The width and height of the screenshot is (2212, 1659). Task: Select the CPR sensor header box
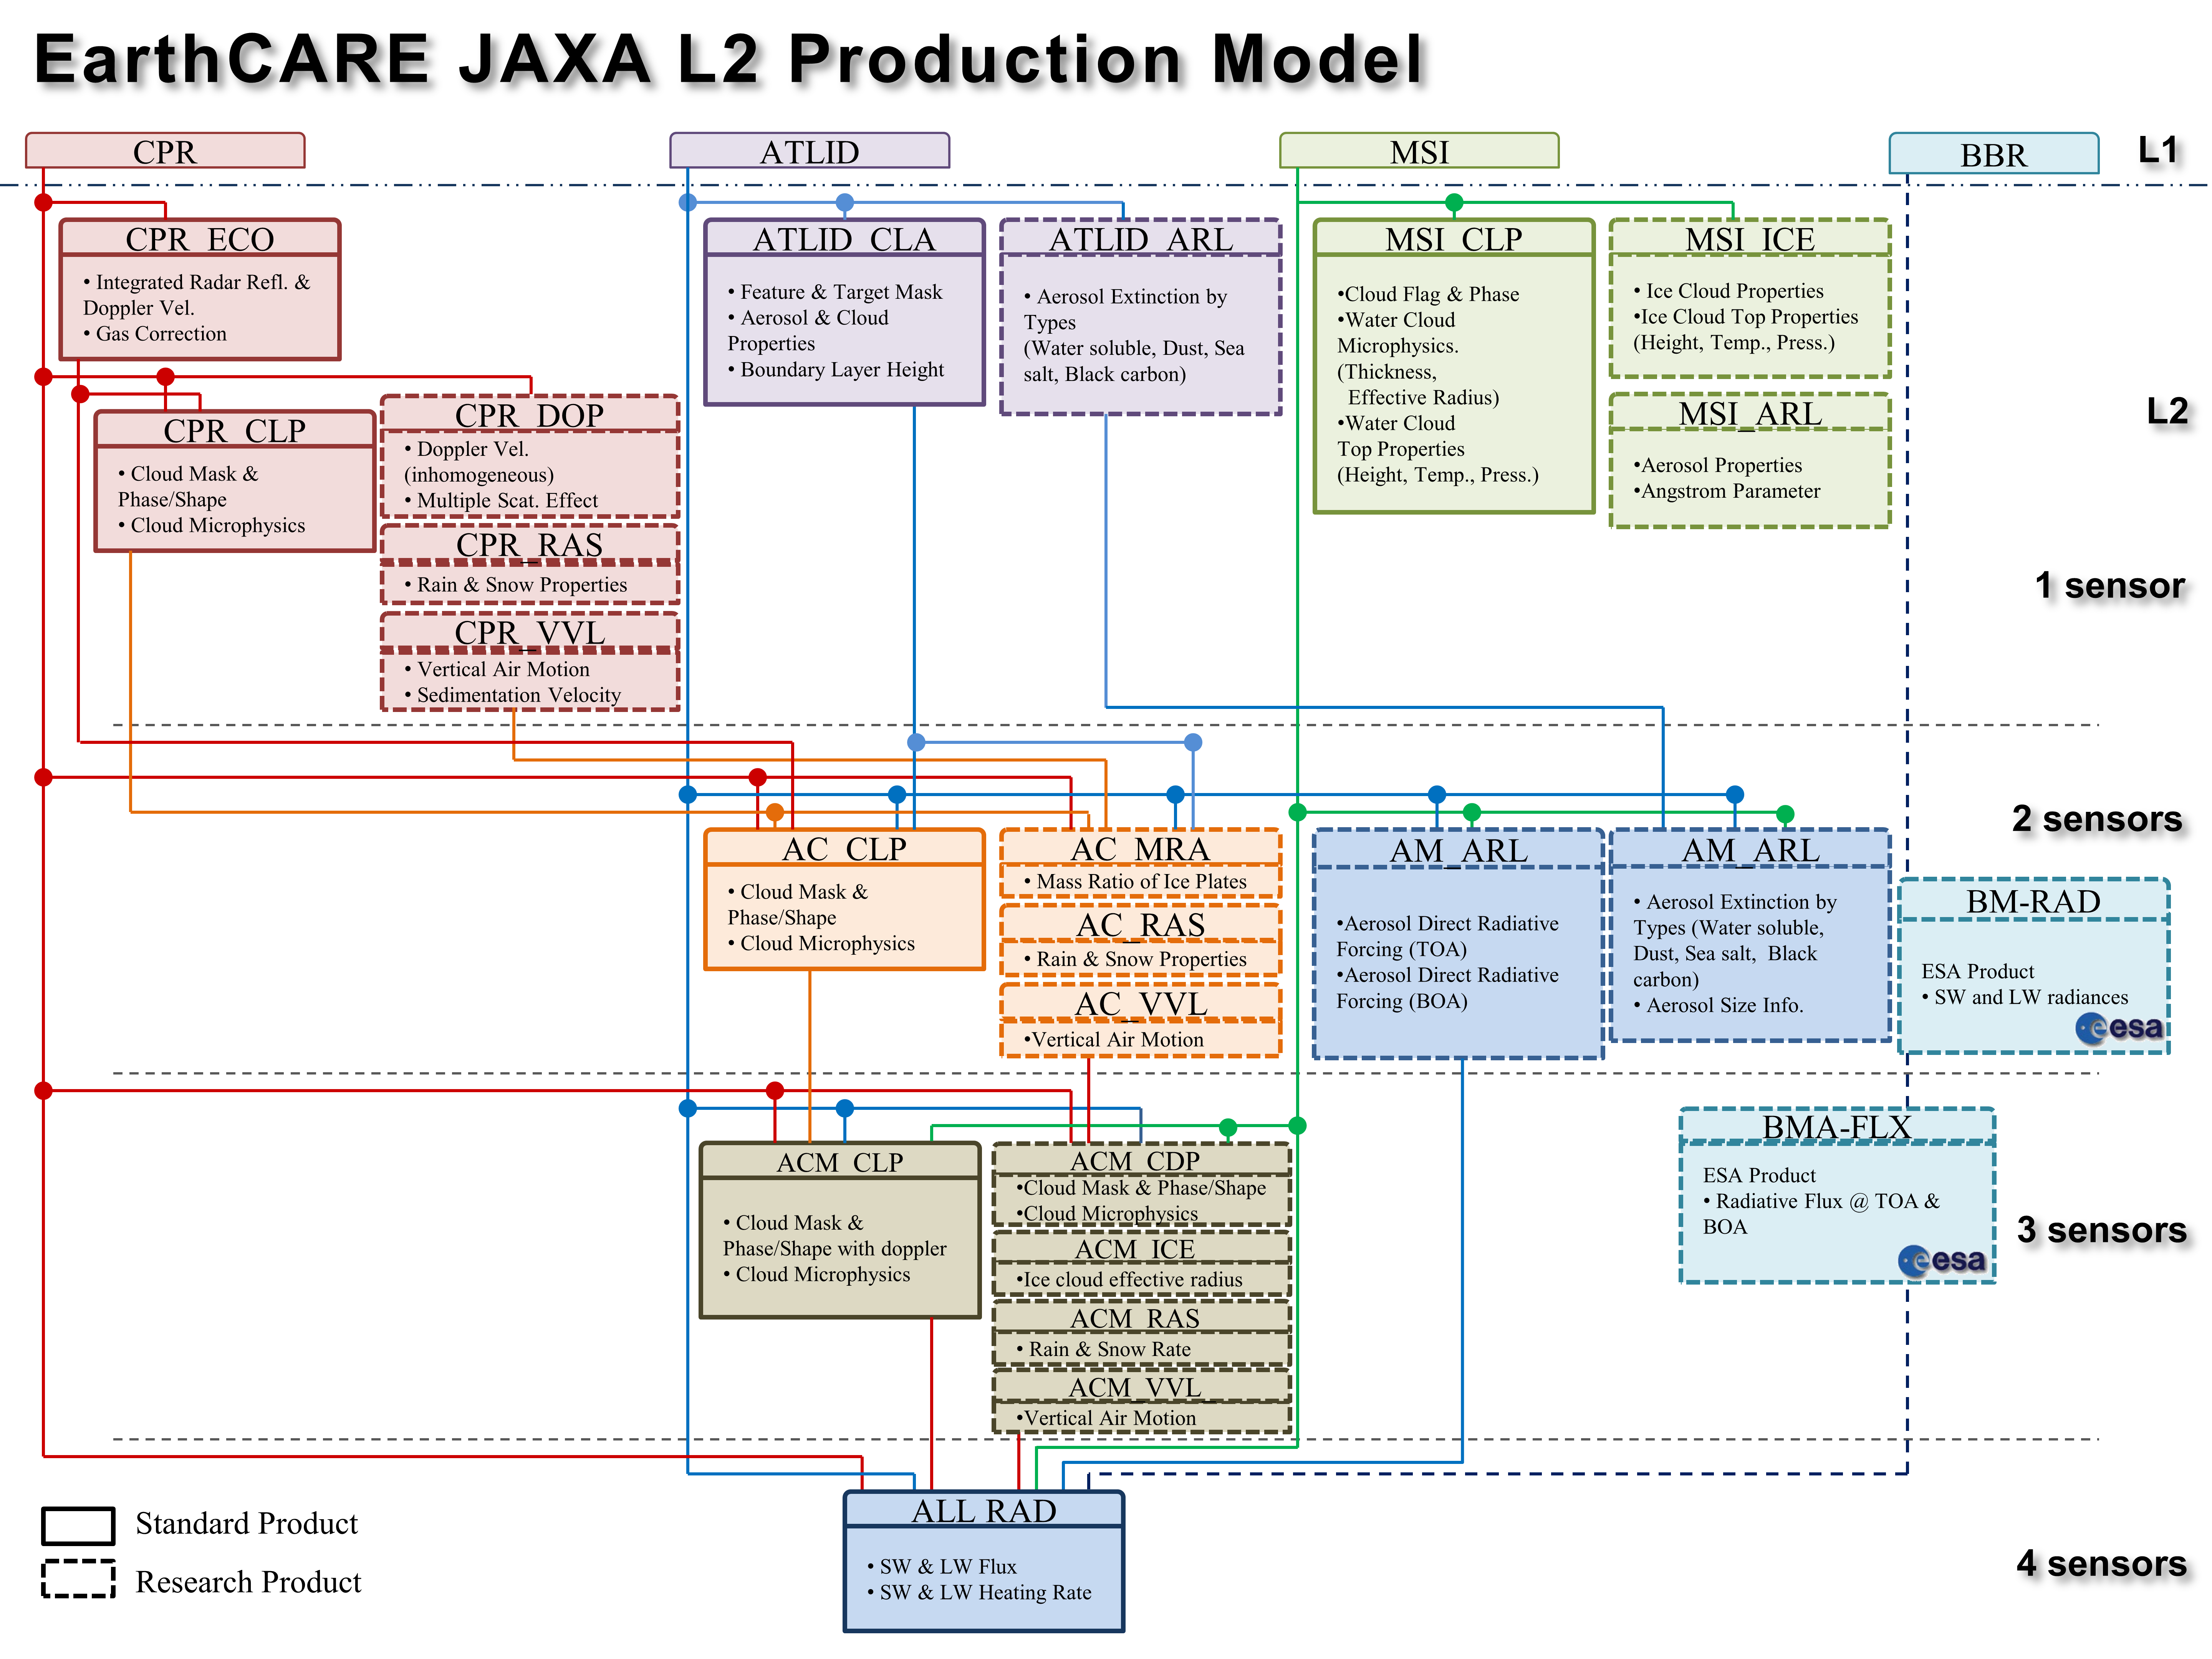(165, 151)
